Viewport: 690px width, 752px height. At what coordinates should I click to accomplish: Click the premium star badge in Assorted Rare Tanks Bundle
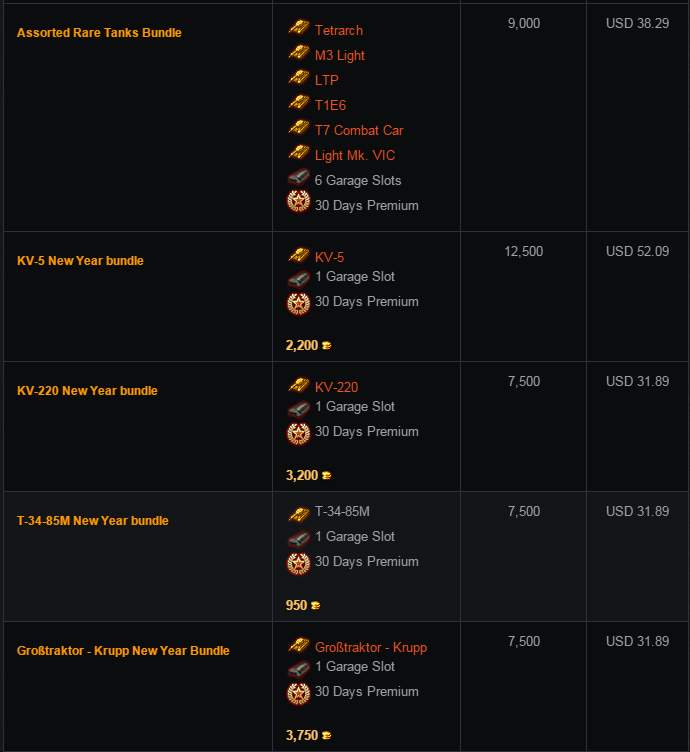298,202
